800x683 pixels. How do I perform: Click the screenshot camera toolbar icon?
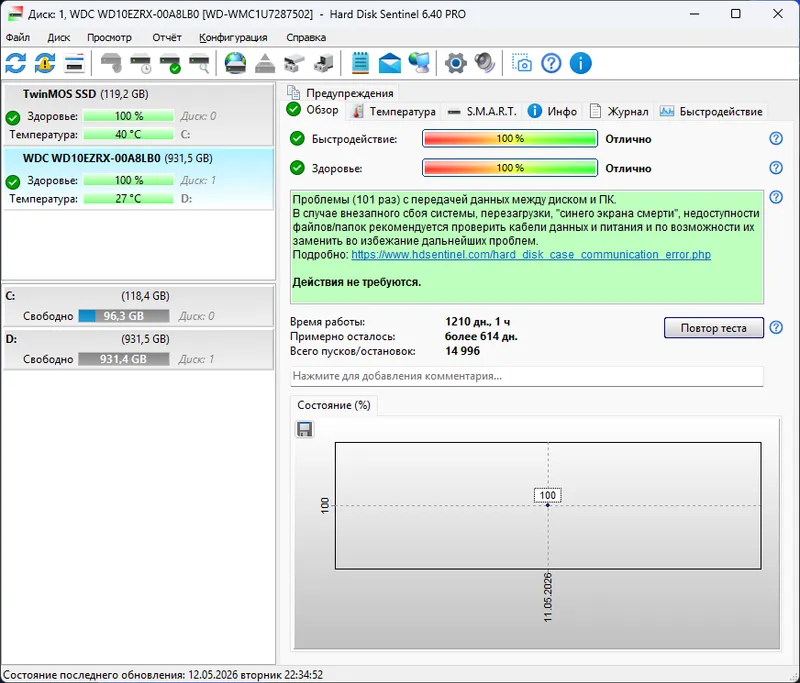coord(522,63)
